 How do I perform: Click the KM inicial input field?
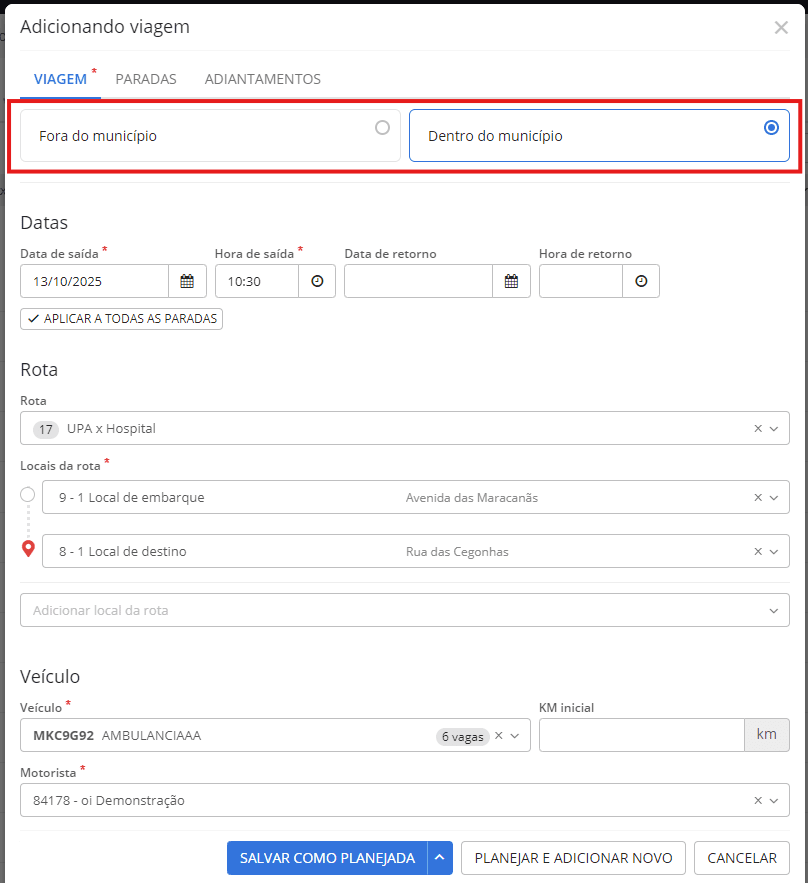point(641,735)
